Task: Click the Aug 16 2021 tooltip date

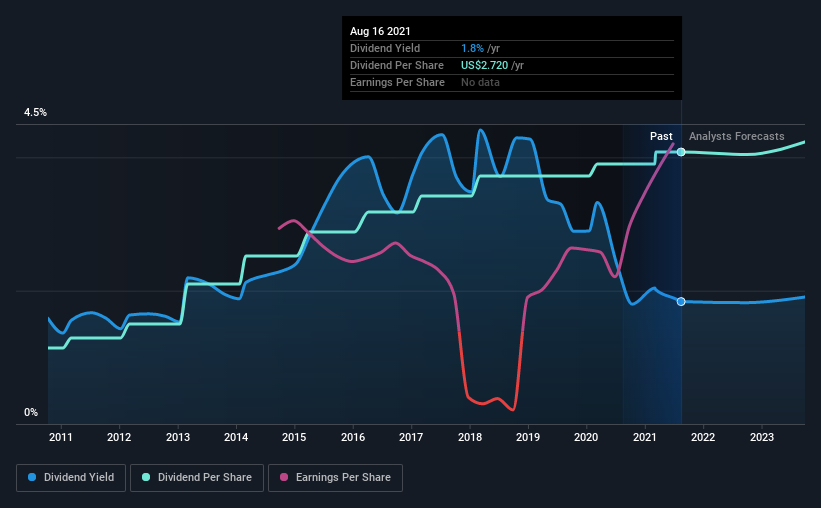Action: [380, 31]
